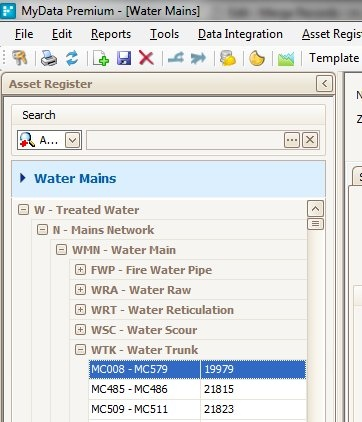Viewport: 362px width, 422px height.
Task: Click the blue refresh arrows icon
Action: (x=72, y=58)
